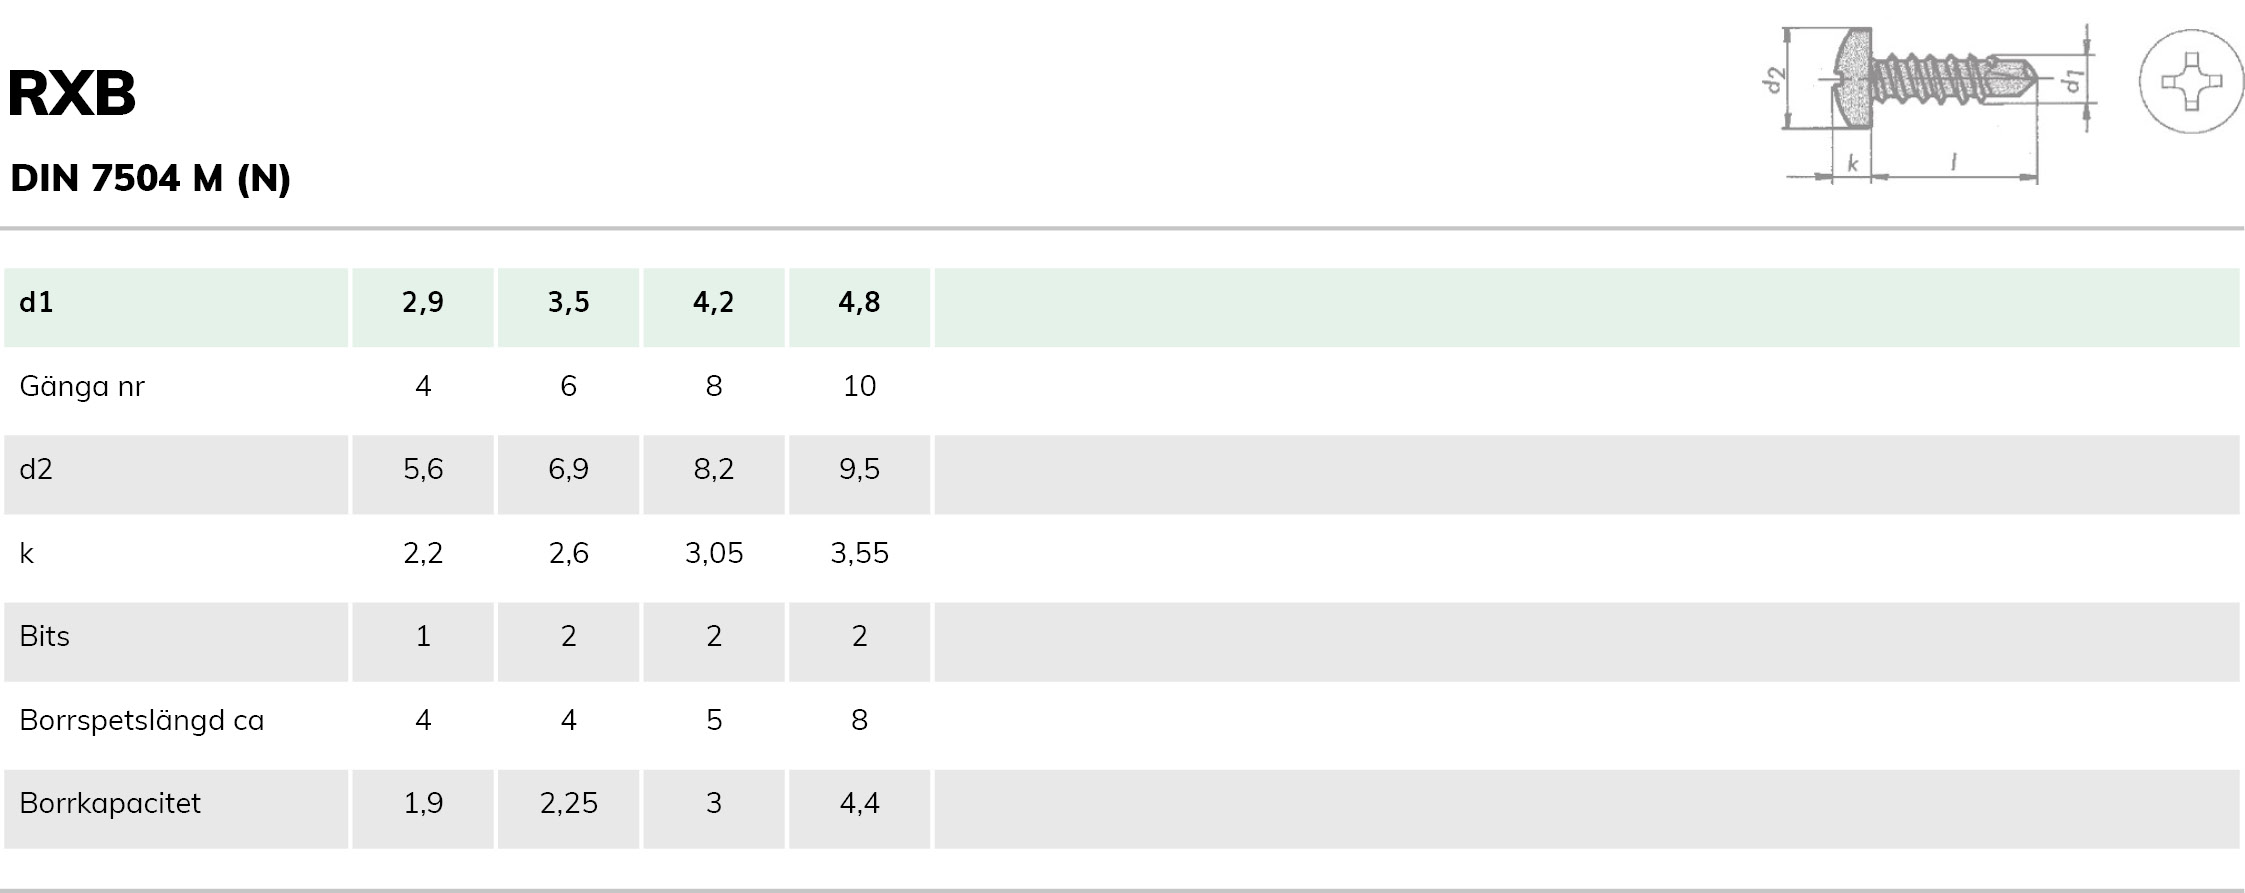Click the 4,2 column header
The image size is (2245, 893).
pyautogui.click(x=714, y=302)
